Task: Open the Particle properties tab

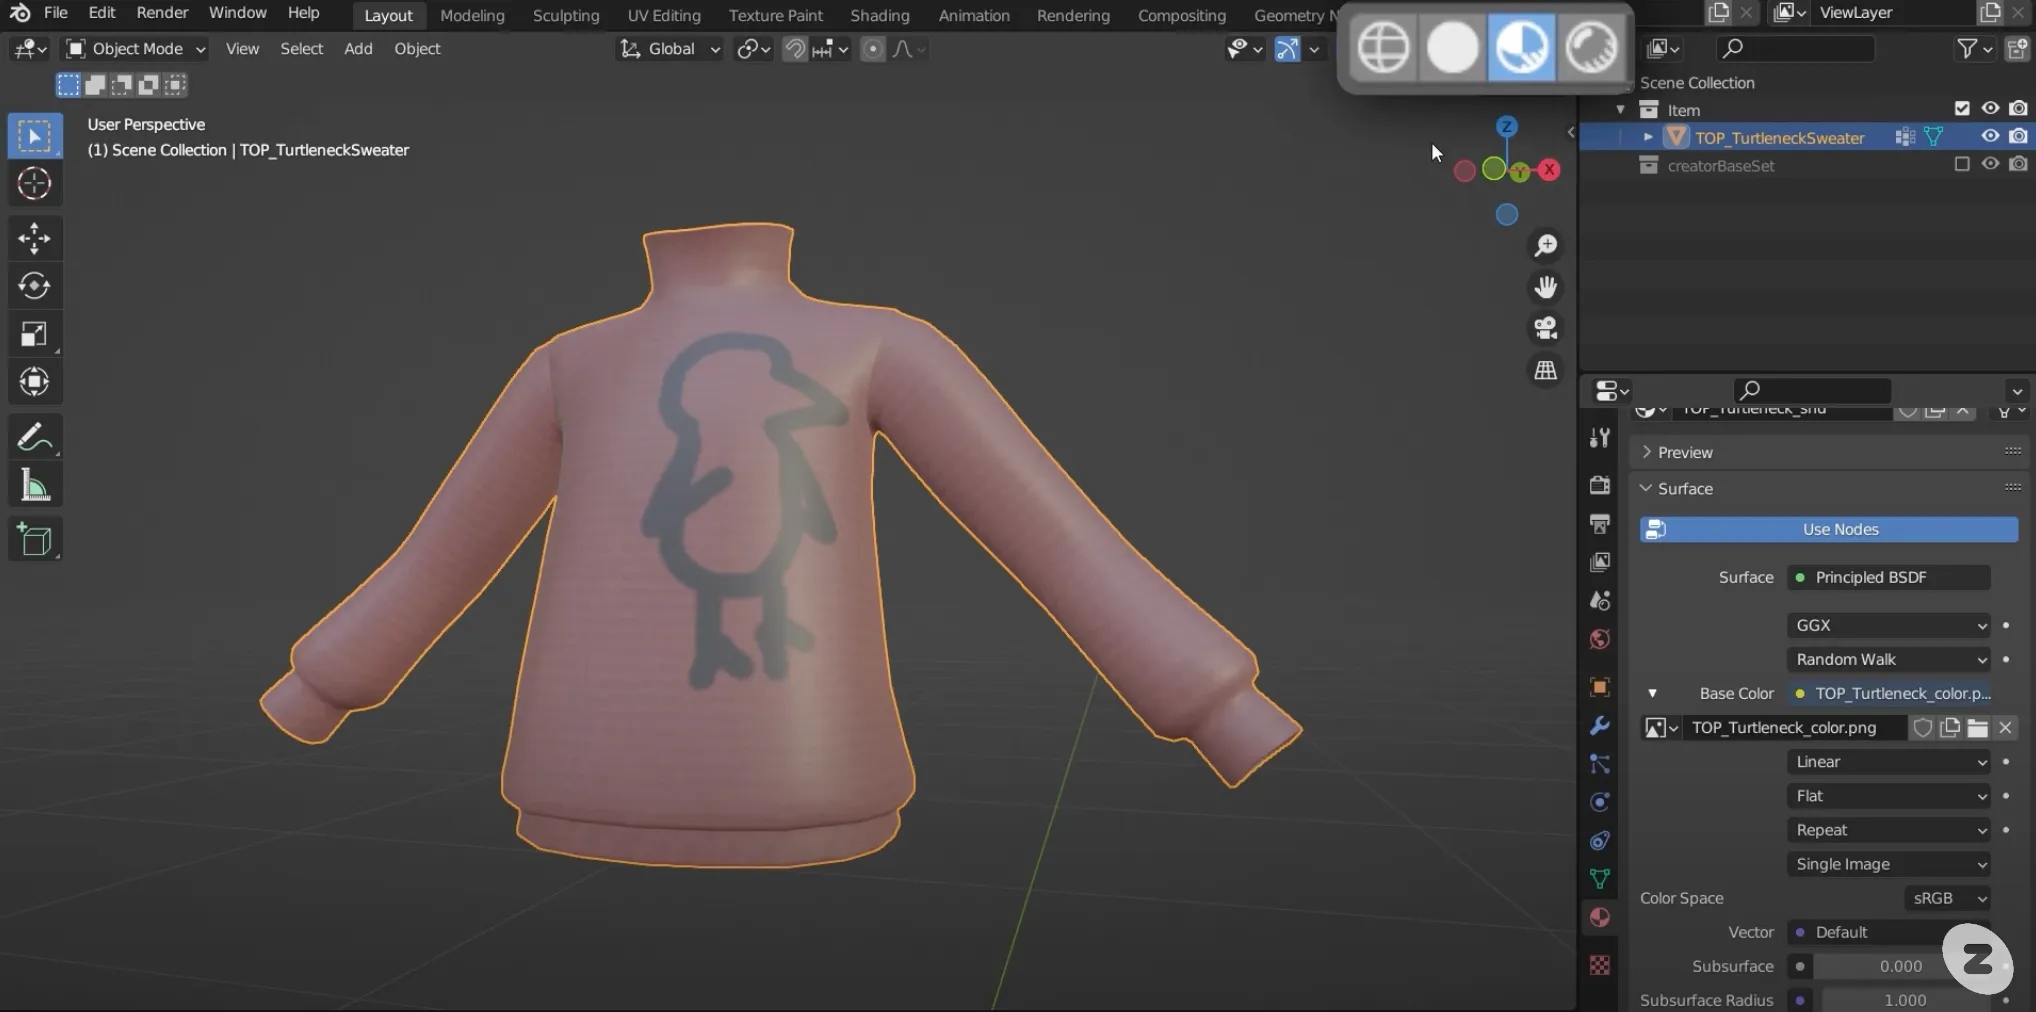Action: point(1600,764)
